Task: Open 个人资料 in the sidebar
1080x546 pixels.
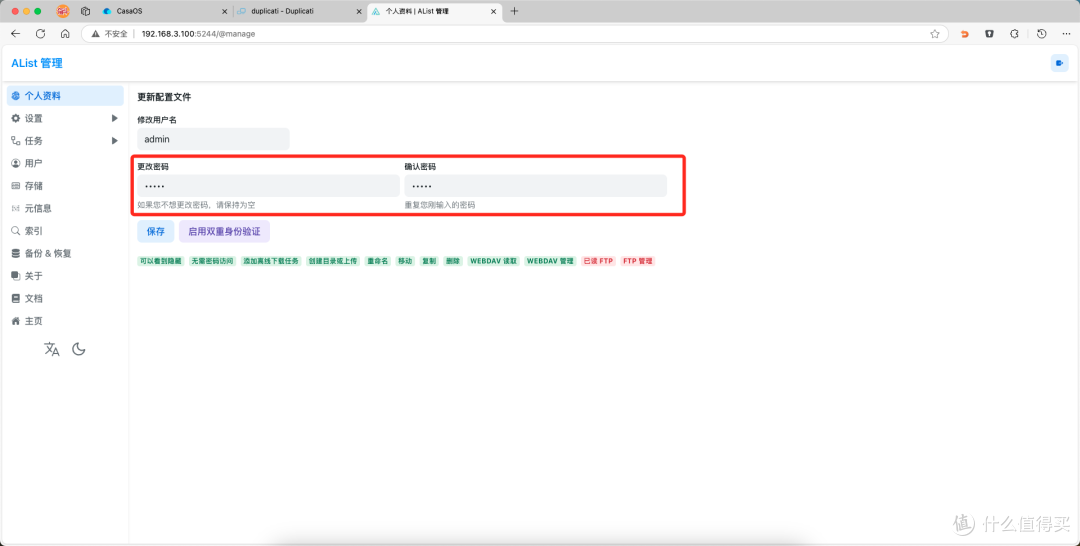Action: click(65, 96)
